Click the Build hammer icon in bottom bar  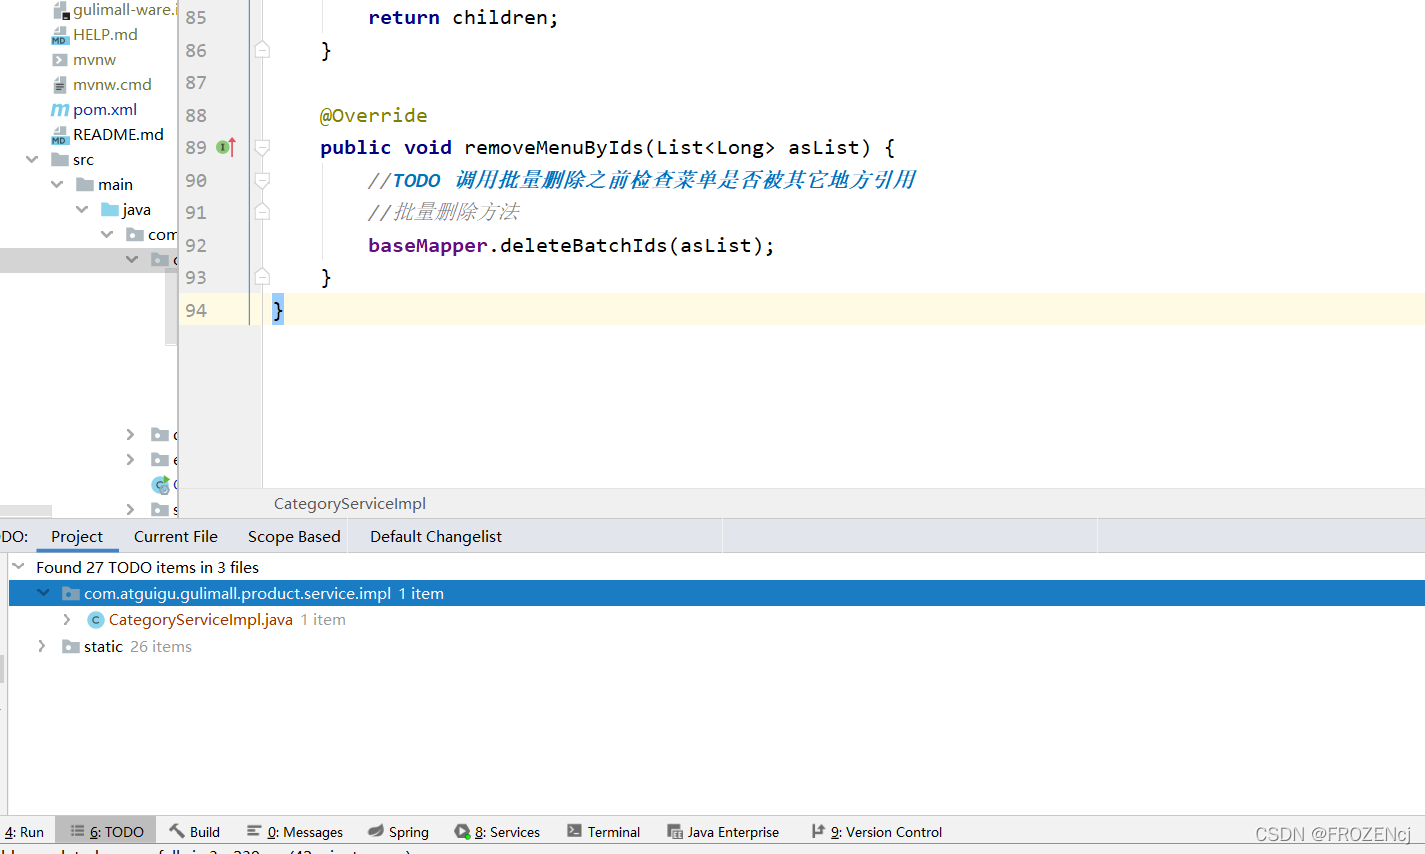pos(177,831)
